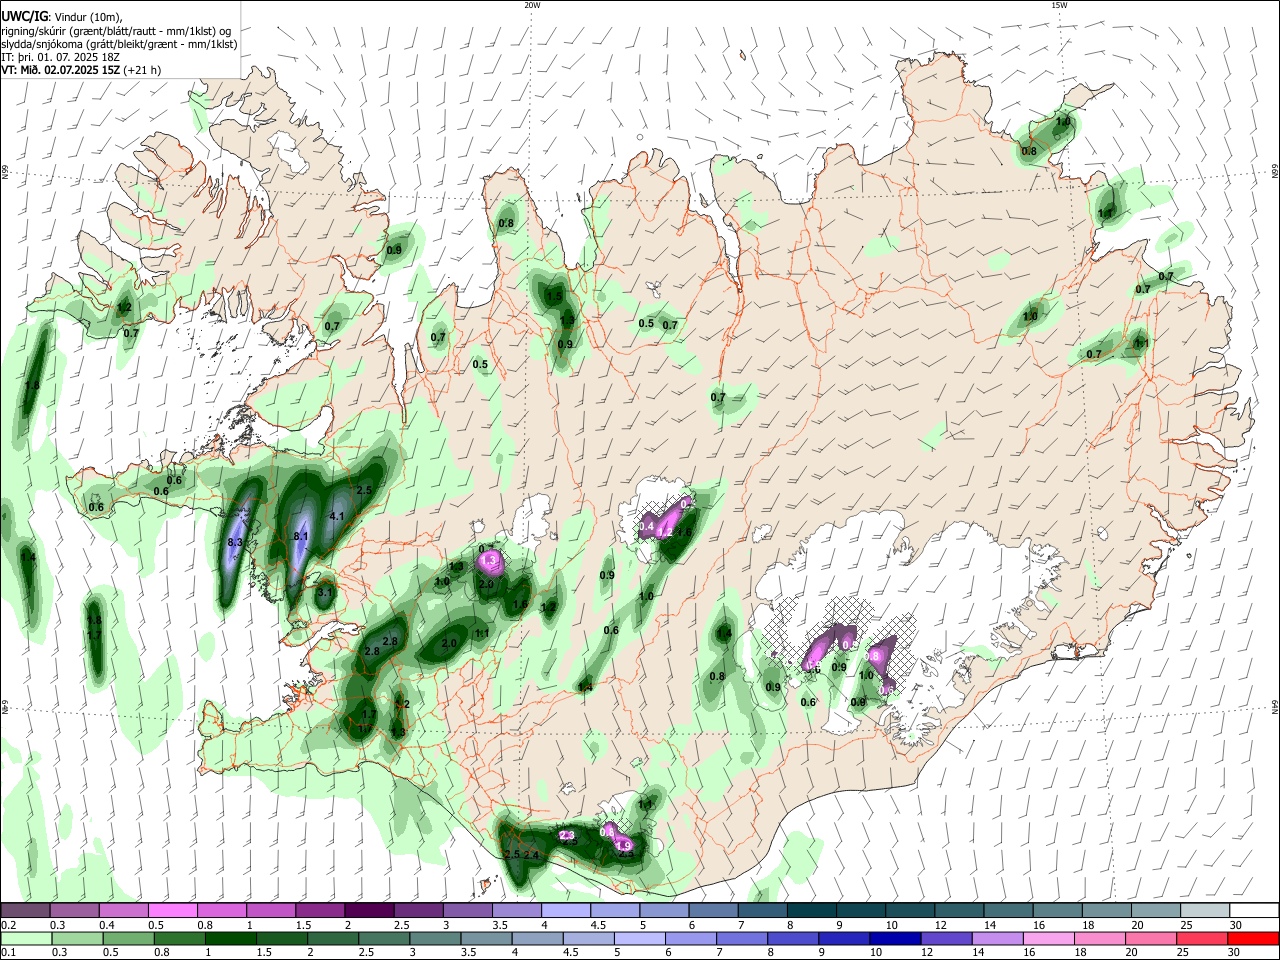Select bright pink swatch between 0.5 and 0.8, upper row
Screen dimensions: 1280x960
(x=174, y=911)
